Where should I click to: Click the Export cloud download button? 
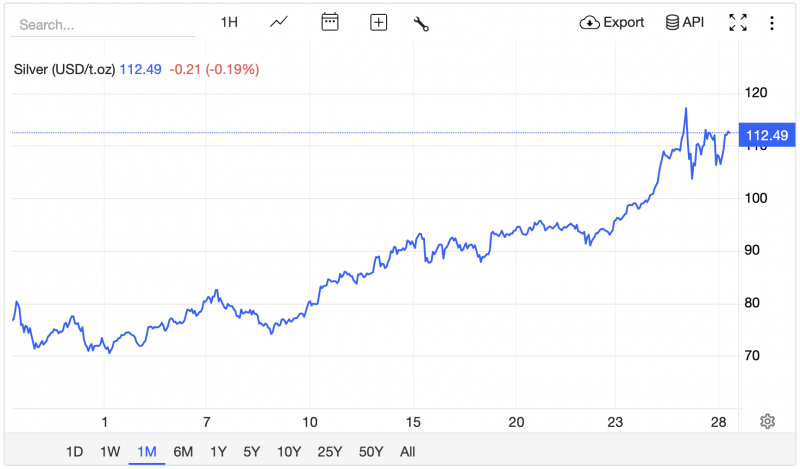pyautogui.click(x=612, y=22)
